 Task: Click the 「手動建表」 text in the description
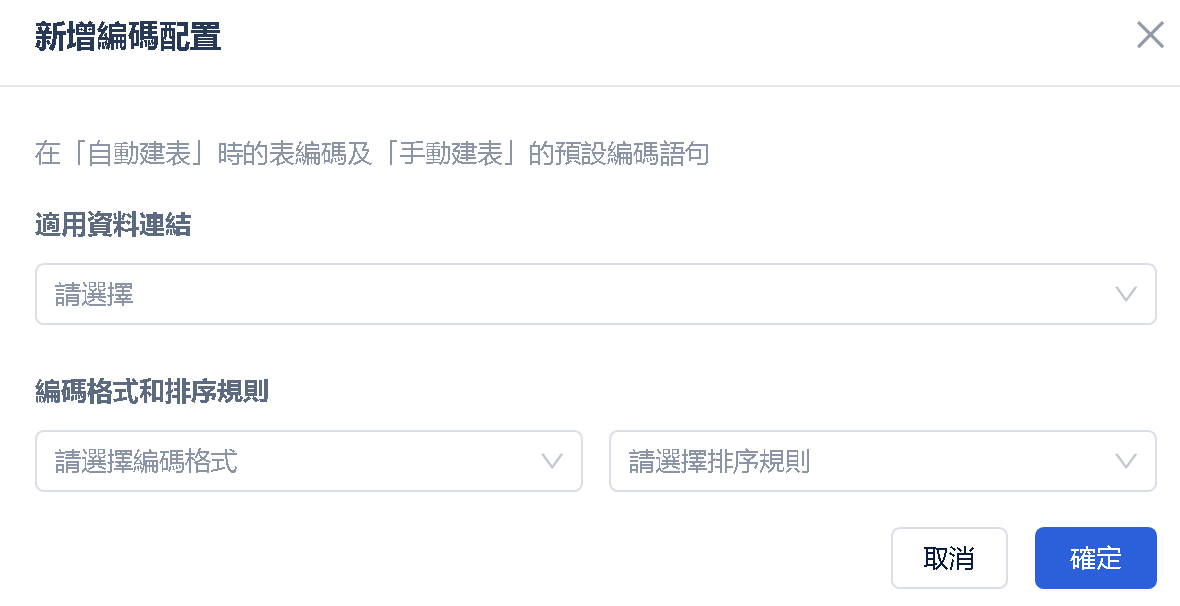pos(450,154)
